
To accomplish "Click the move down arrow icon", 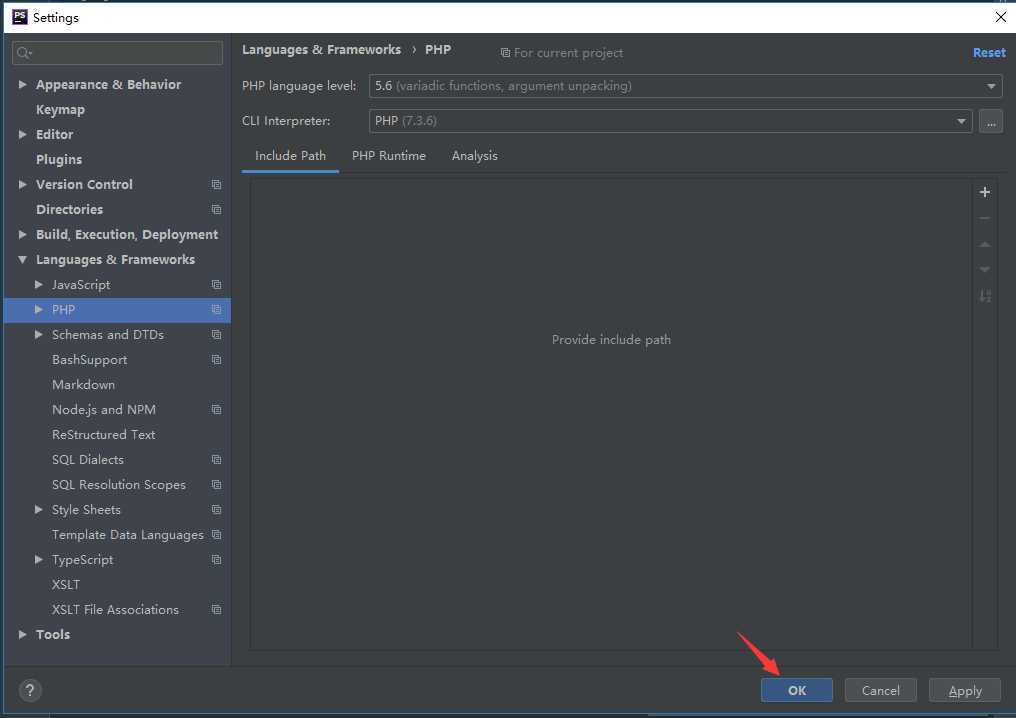I will pos(984,270).
